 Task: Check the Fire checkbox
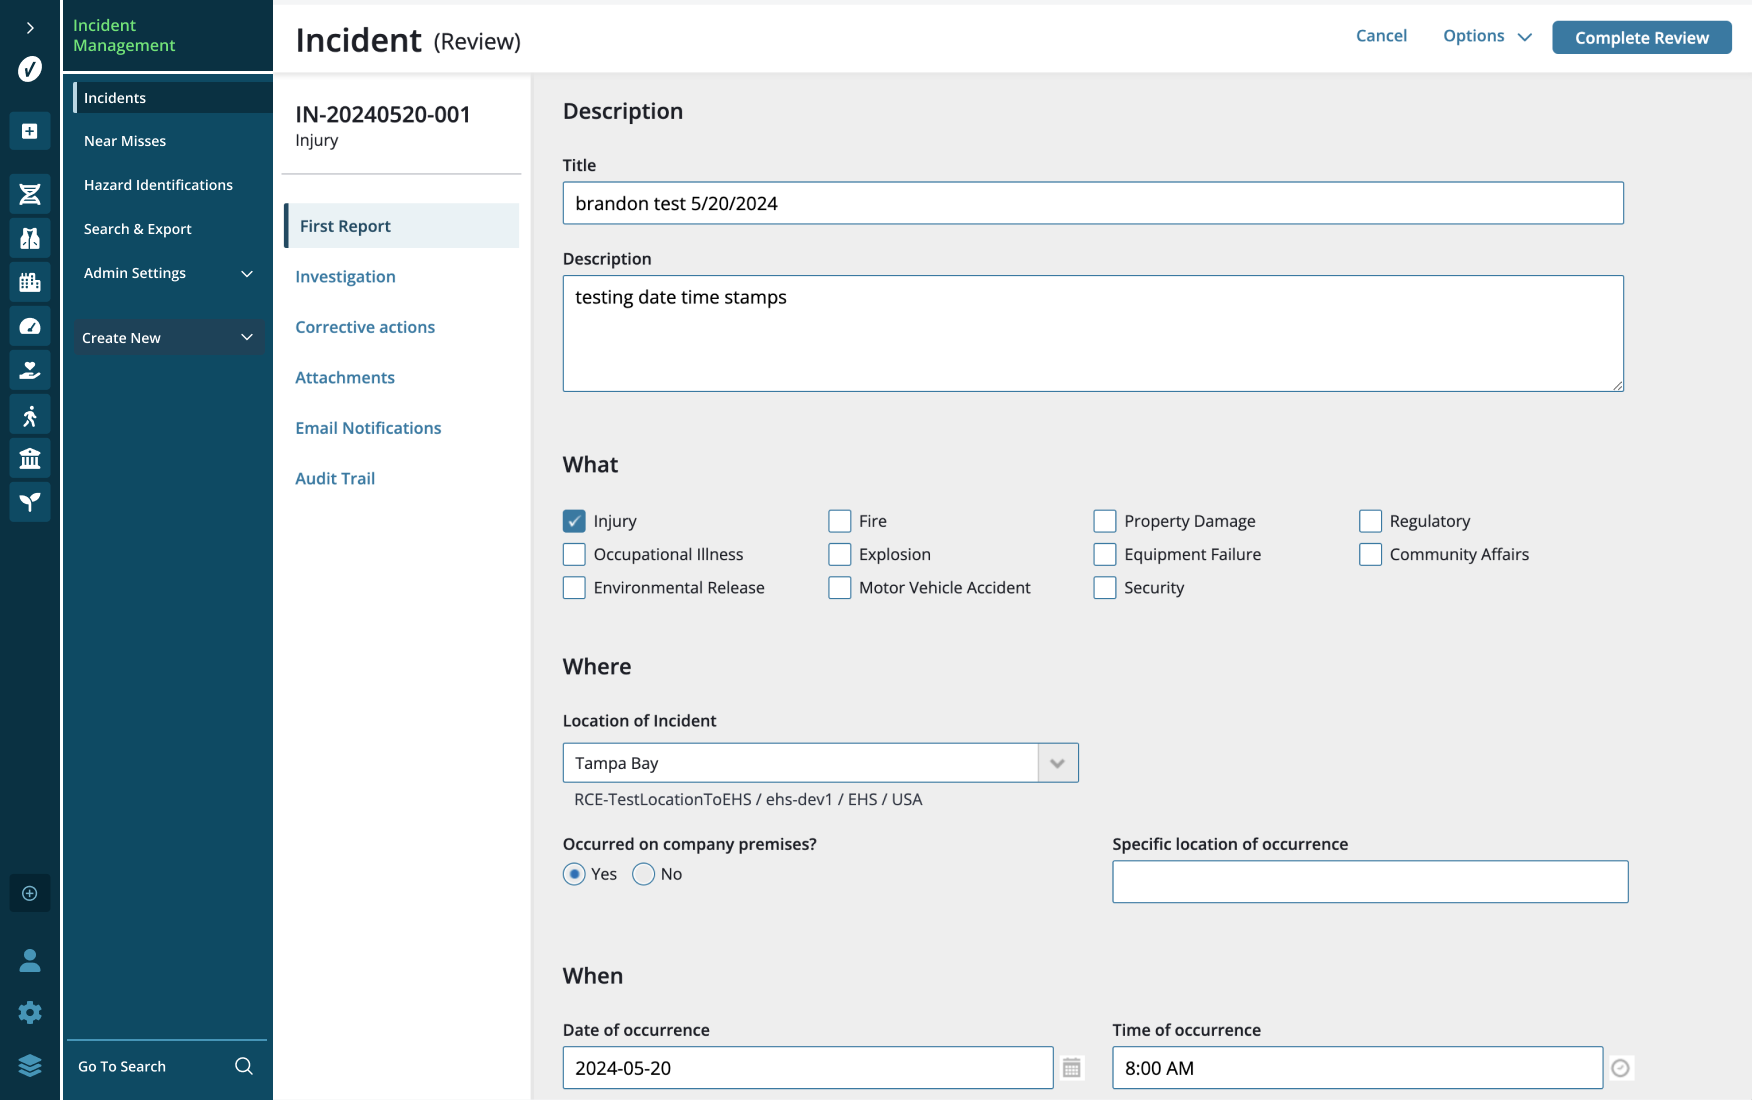coord(840,521)
